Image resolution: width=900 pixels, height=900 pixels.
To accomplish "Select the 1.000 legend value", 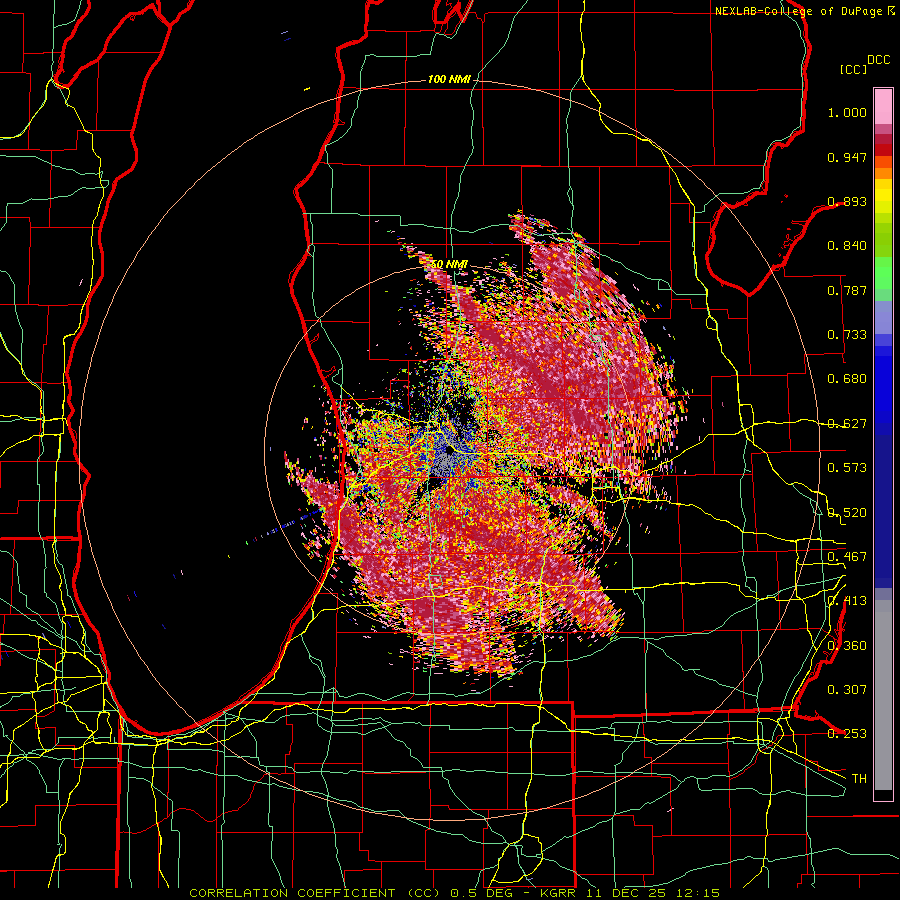I will coord(847,112).
